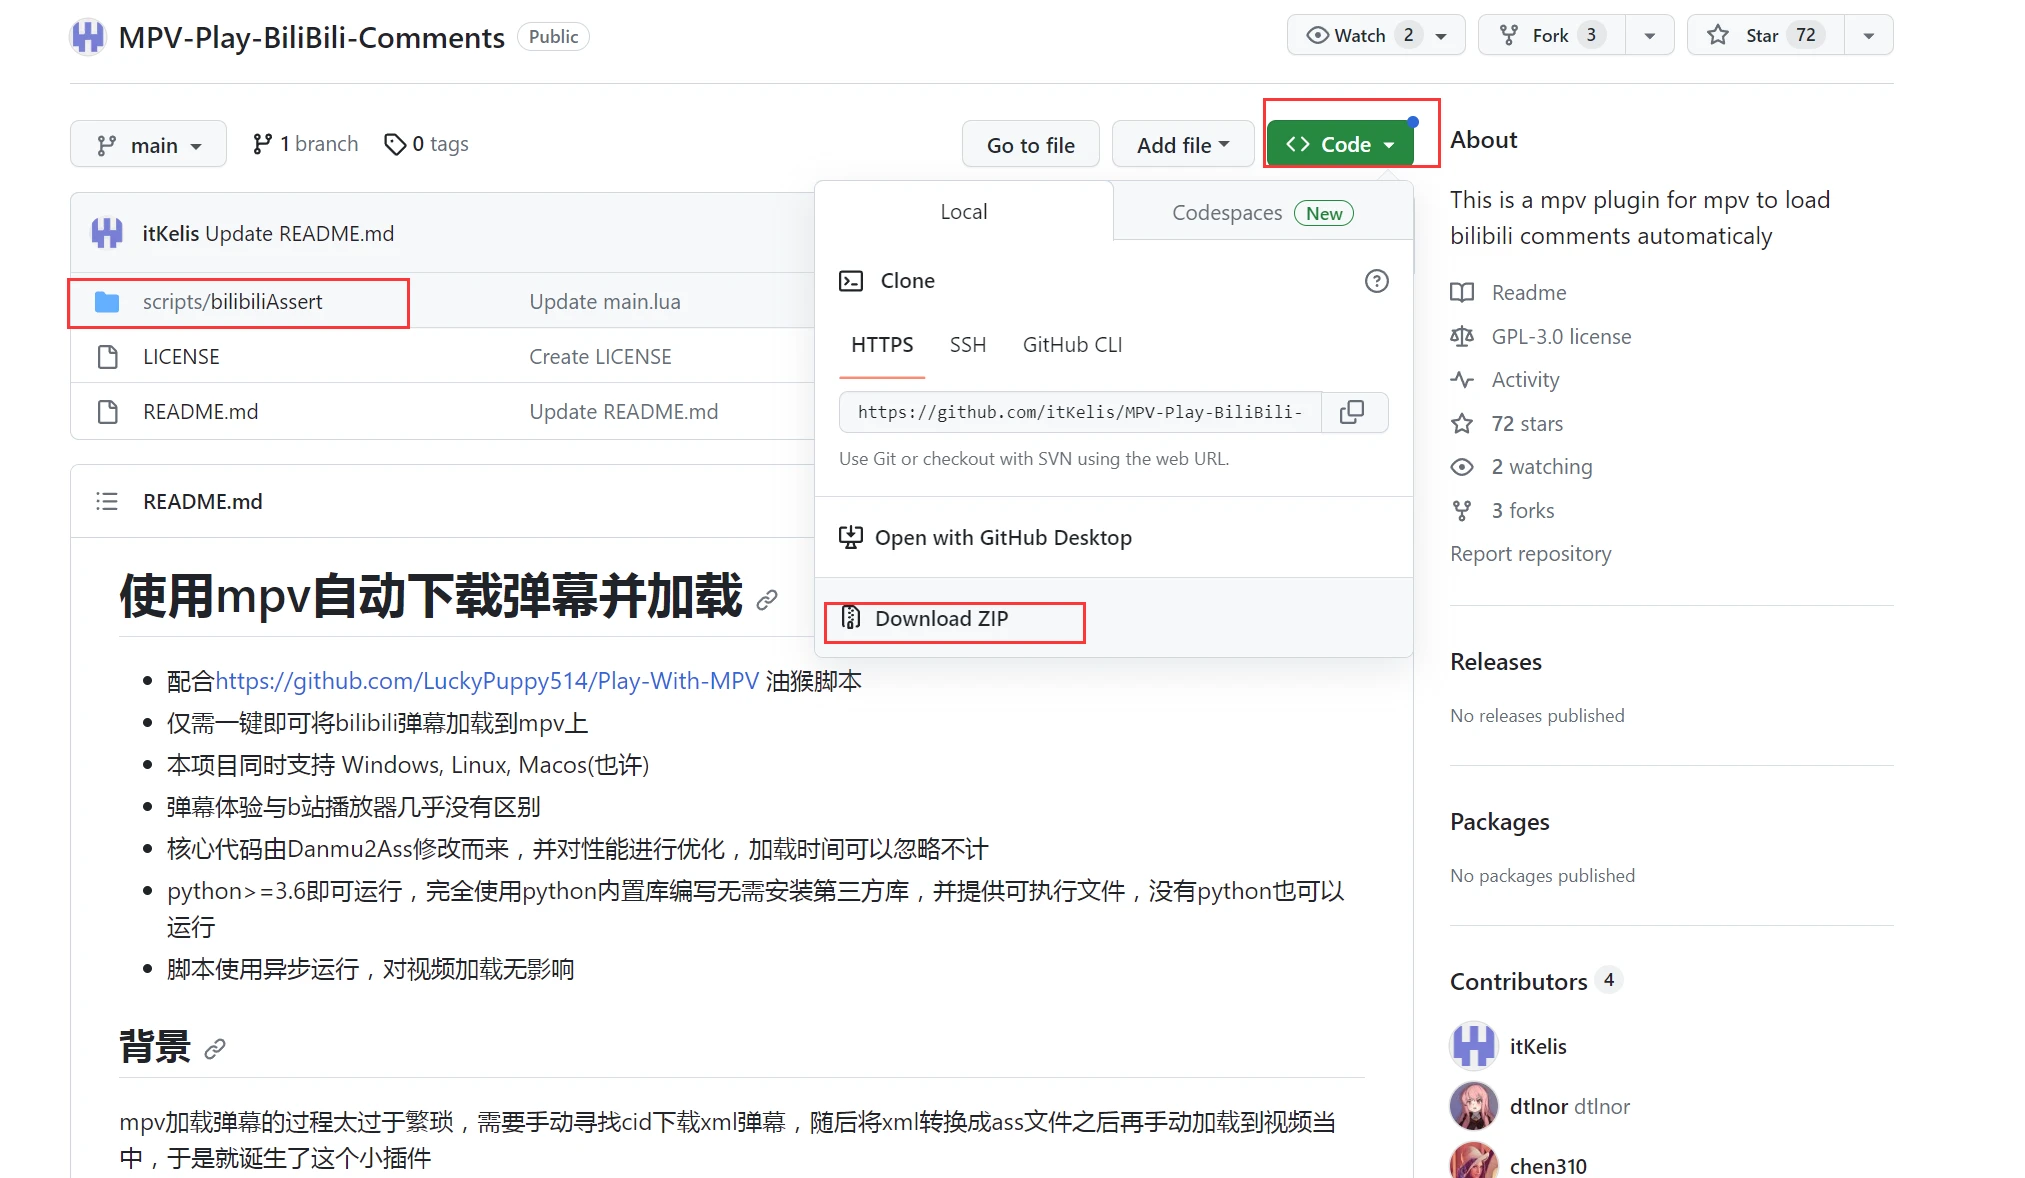The width and height of the screenshot is (2025, 1178).
Task: View the 72 stars link
Action: point(1527,424)
